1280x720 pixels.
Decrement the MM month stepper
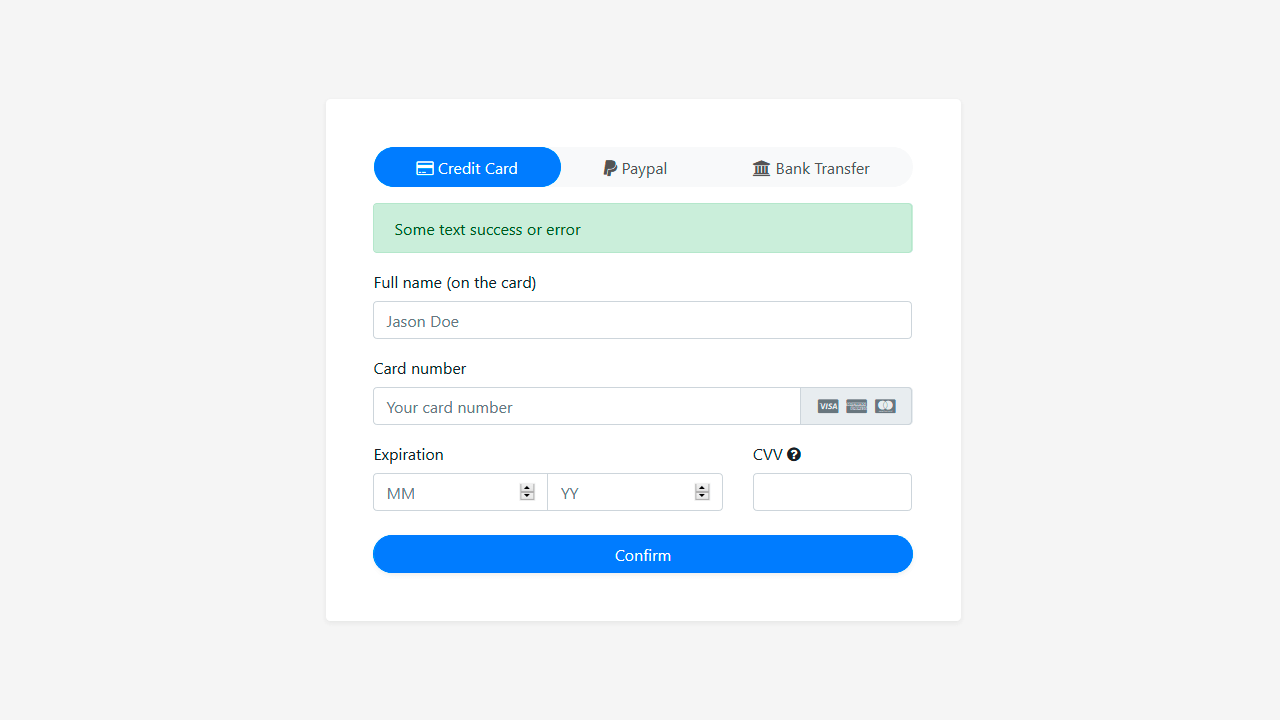pyautogui.click(x=527, y=497)
